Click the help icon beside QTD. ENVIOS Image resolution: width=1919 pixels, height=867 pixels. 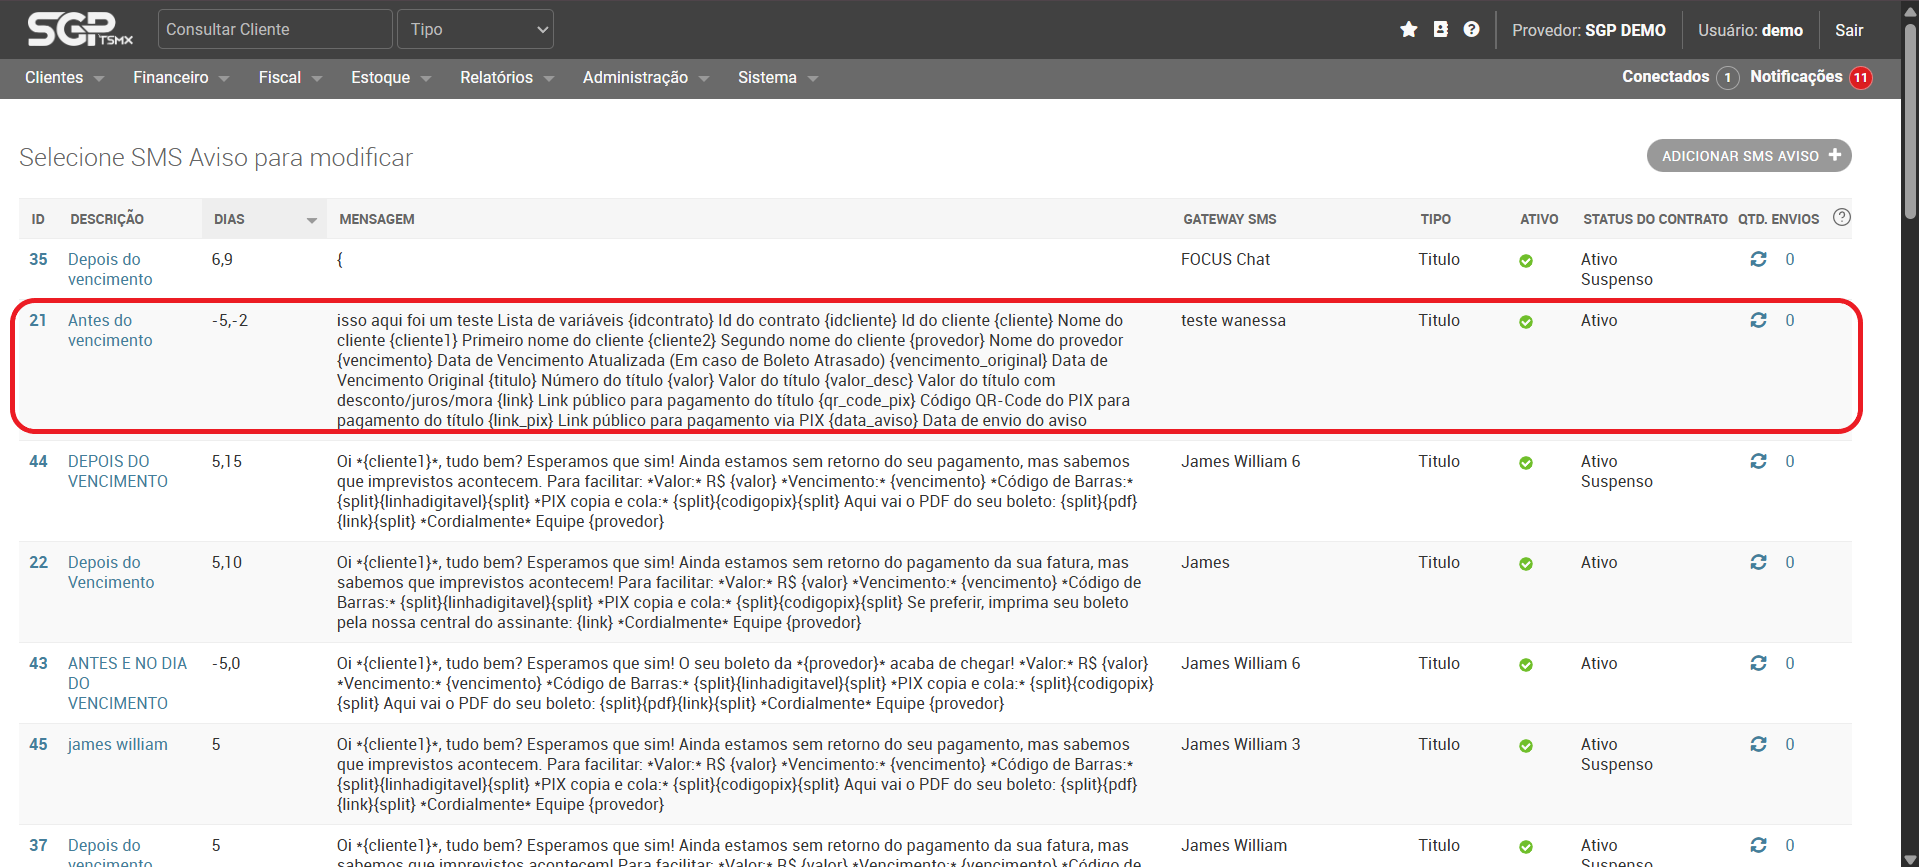coord(1841,218)
